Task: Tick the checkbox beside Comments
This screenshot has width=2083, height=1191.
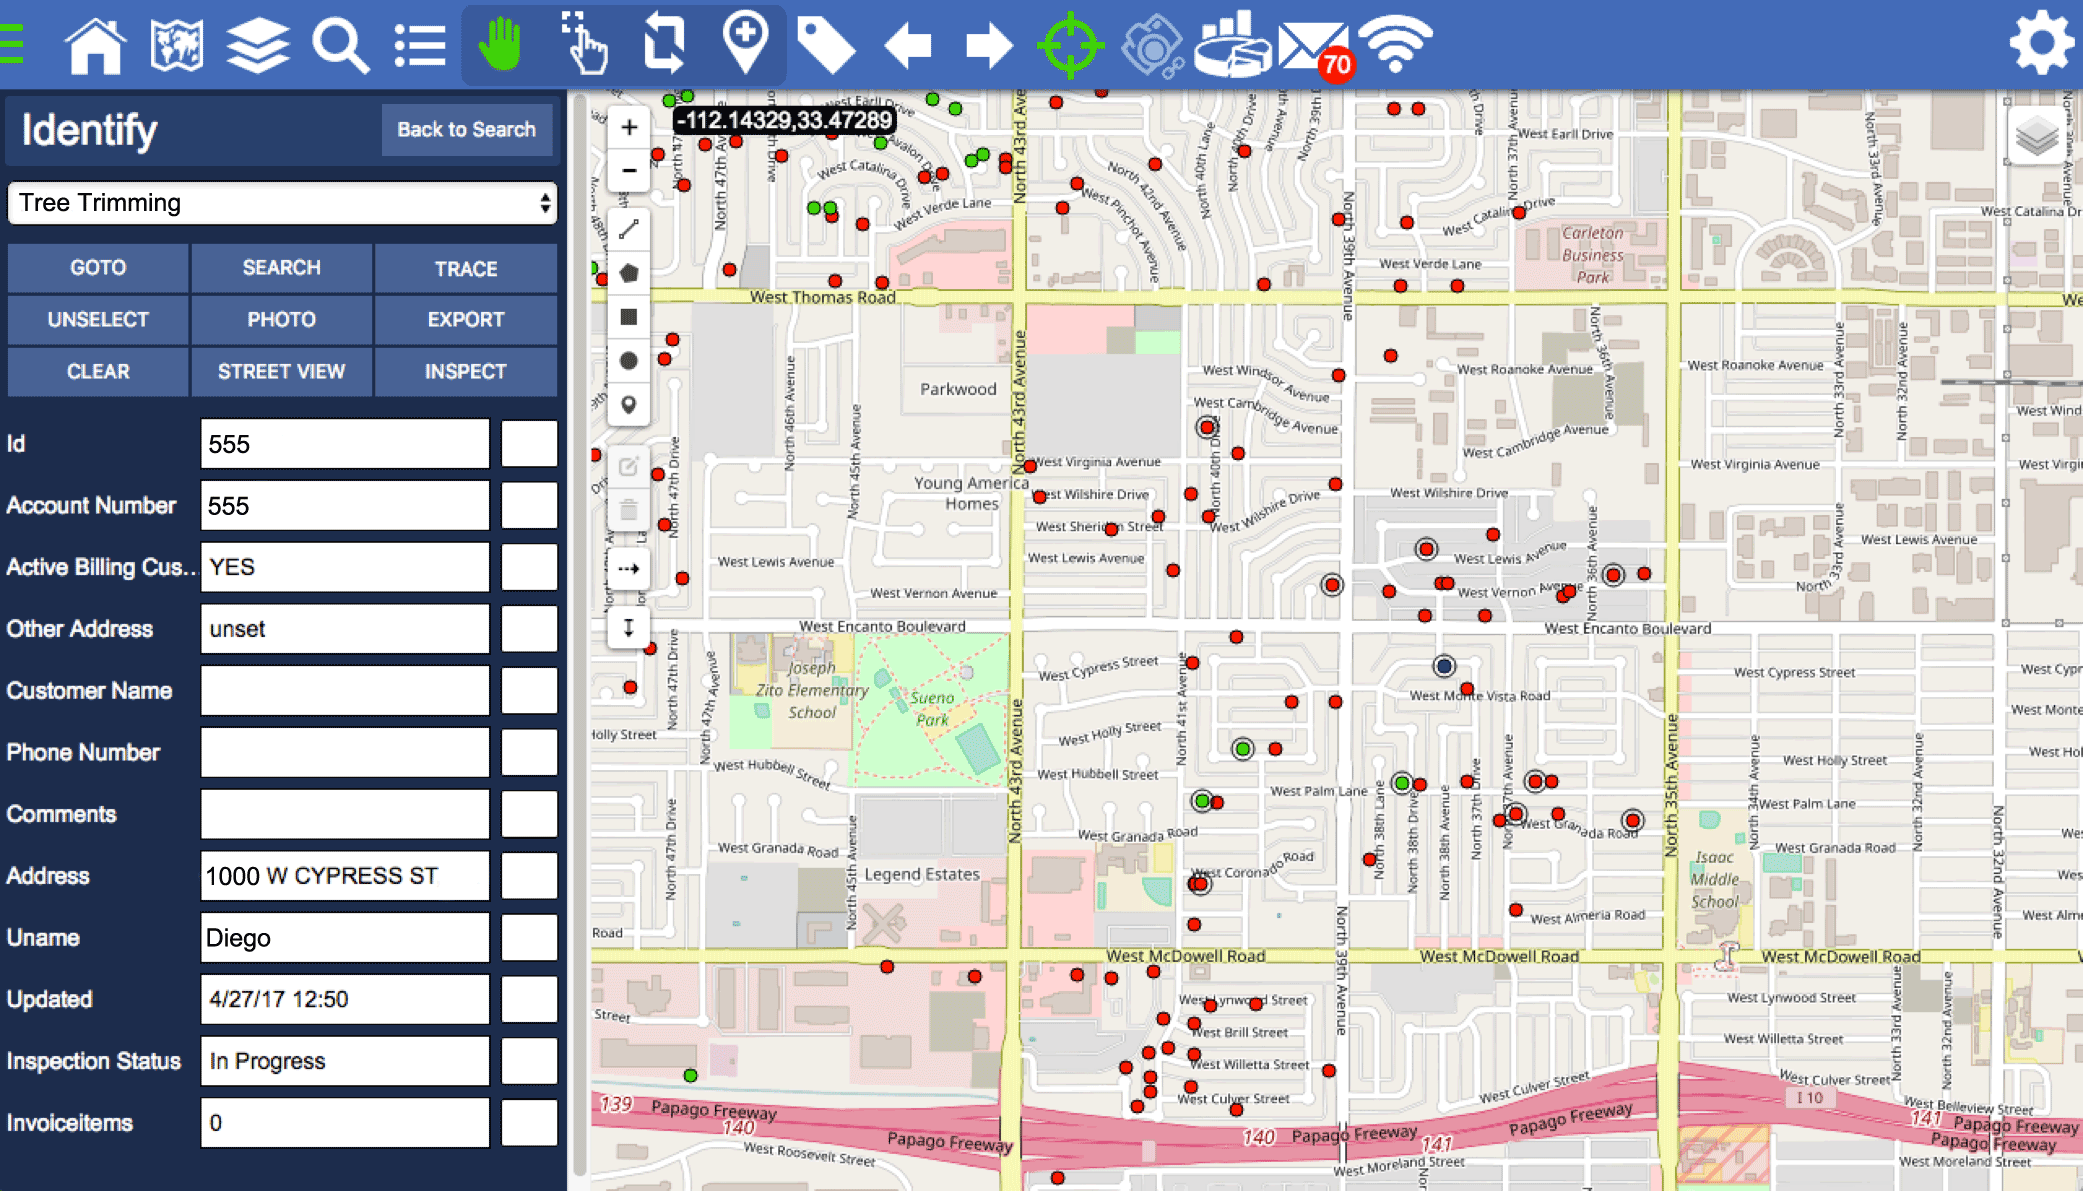Action: tap(529, 814)
